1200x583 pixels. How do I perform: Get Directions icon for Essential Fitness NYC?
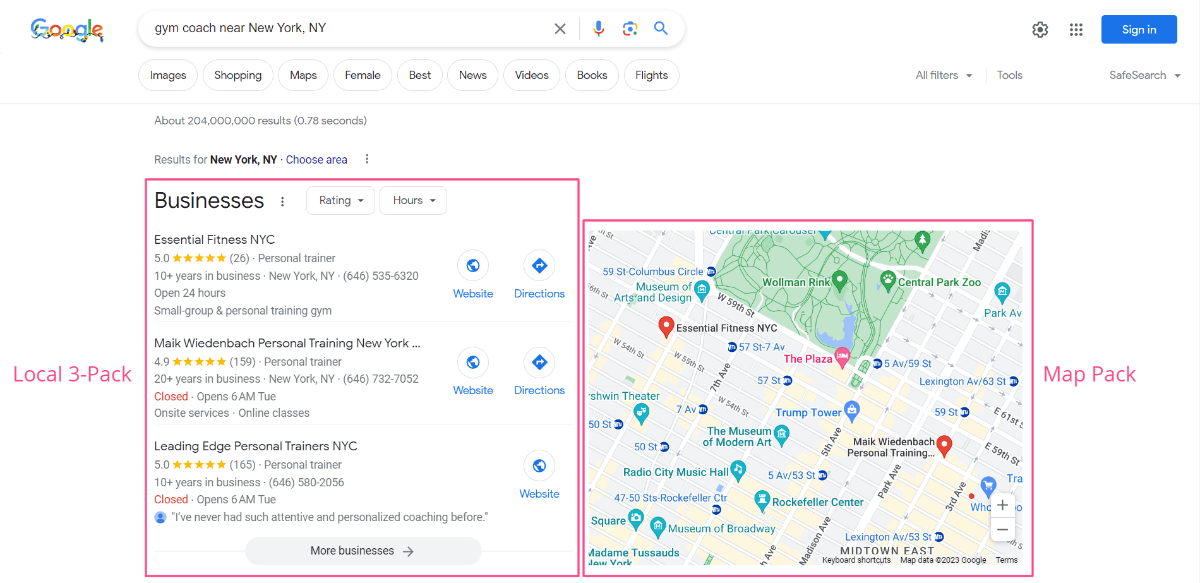(539, 266)
